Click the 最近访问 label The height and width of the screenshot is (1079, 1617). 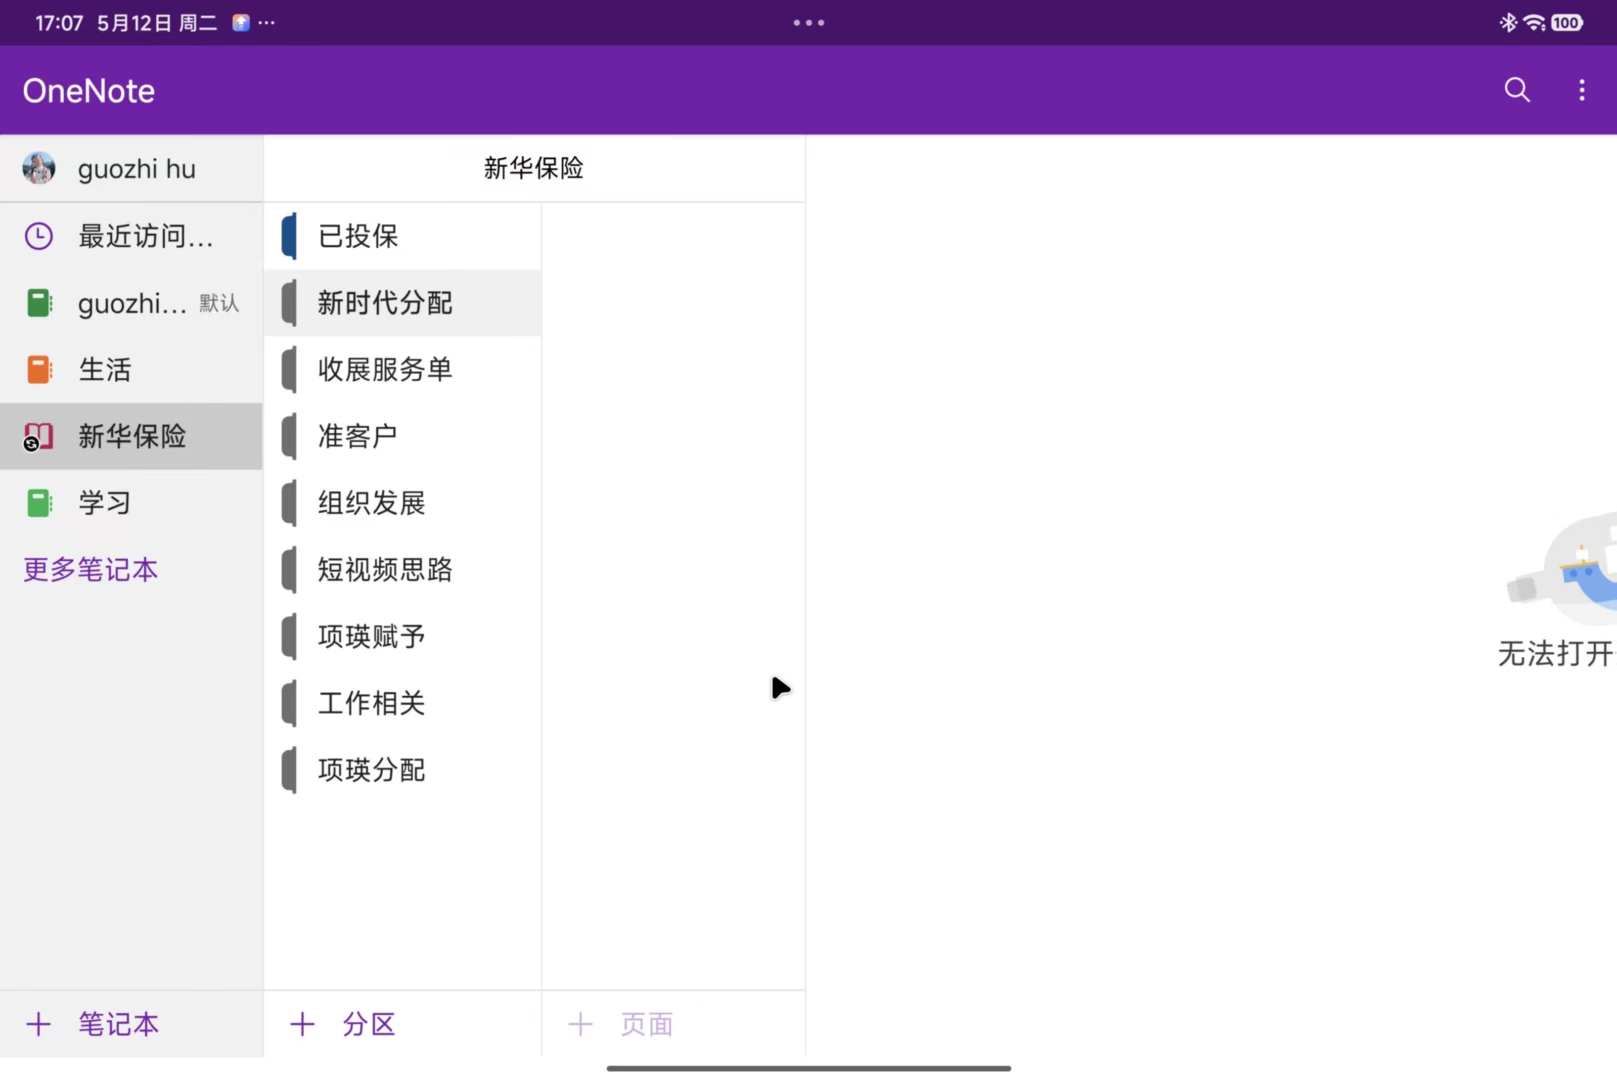click(x=146, y=236)
